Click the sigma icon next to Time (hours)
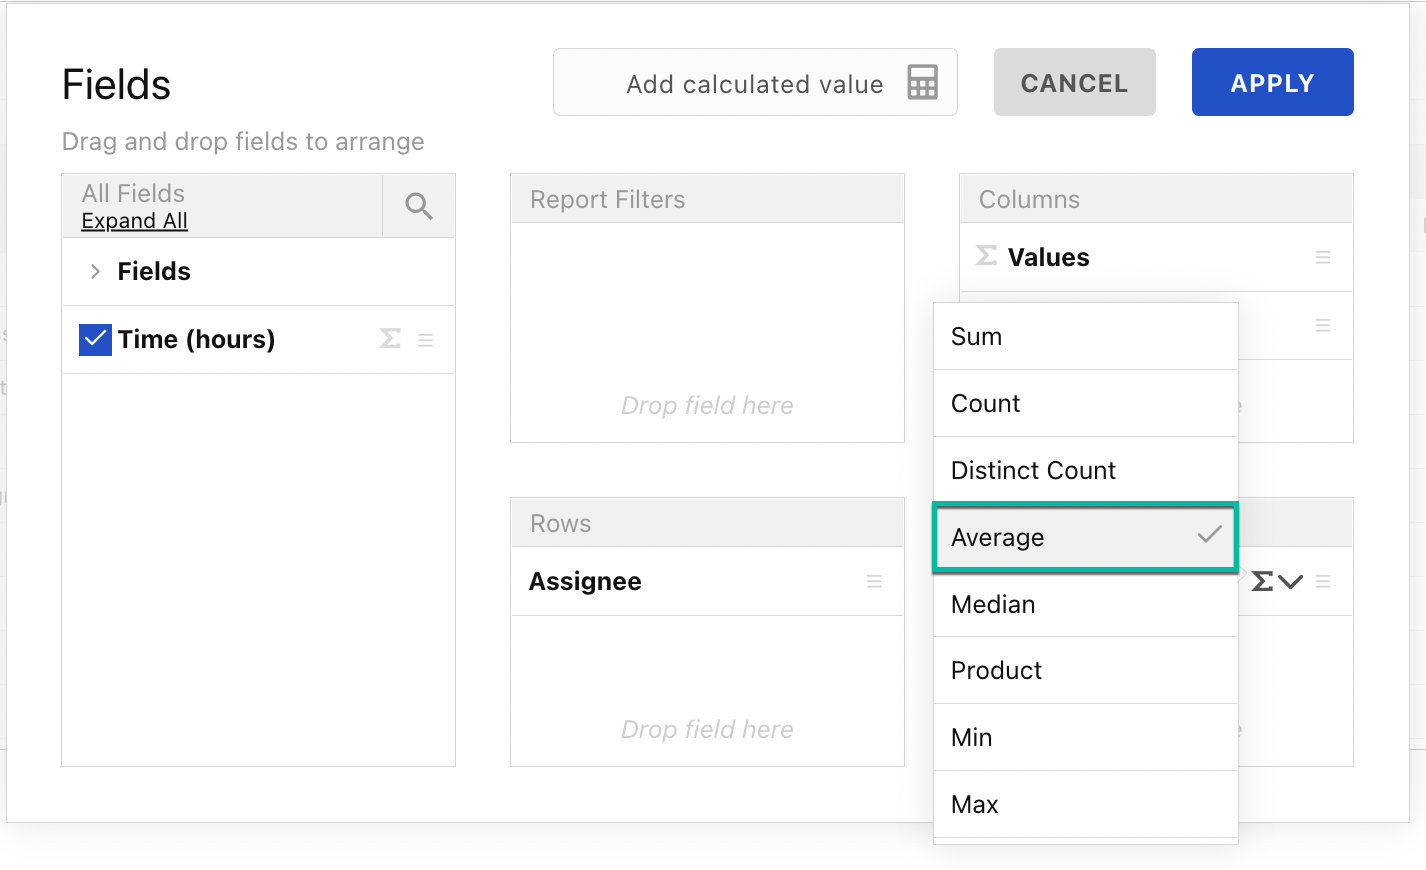 click(x=390, y=340)
